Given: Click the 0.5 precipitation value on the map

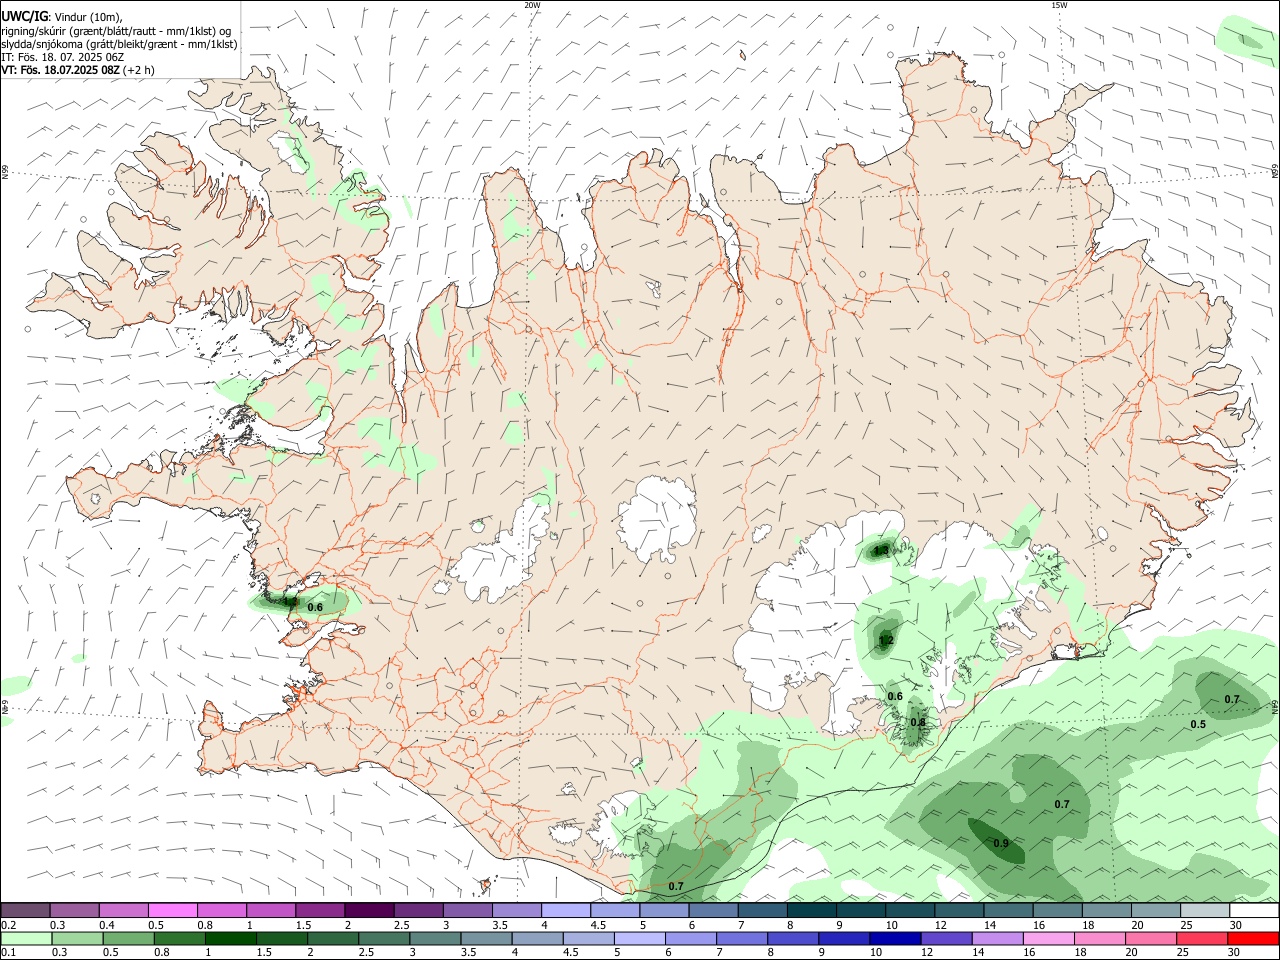Looking at the screenshot, I should 1198,724.
